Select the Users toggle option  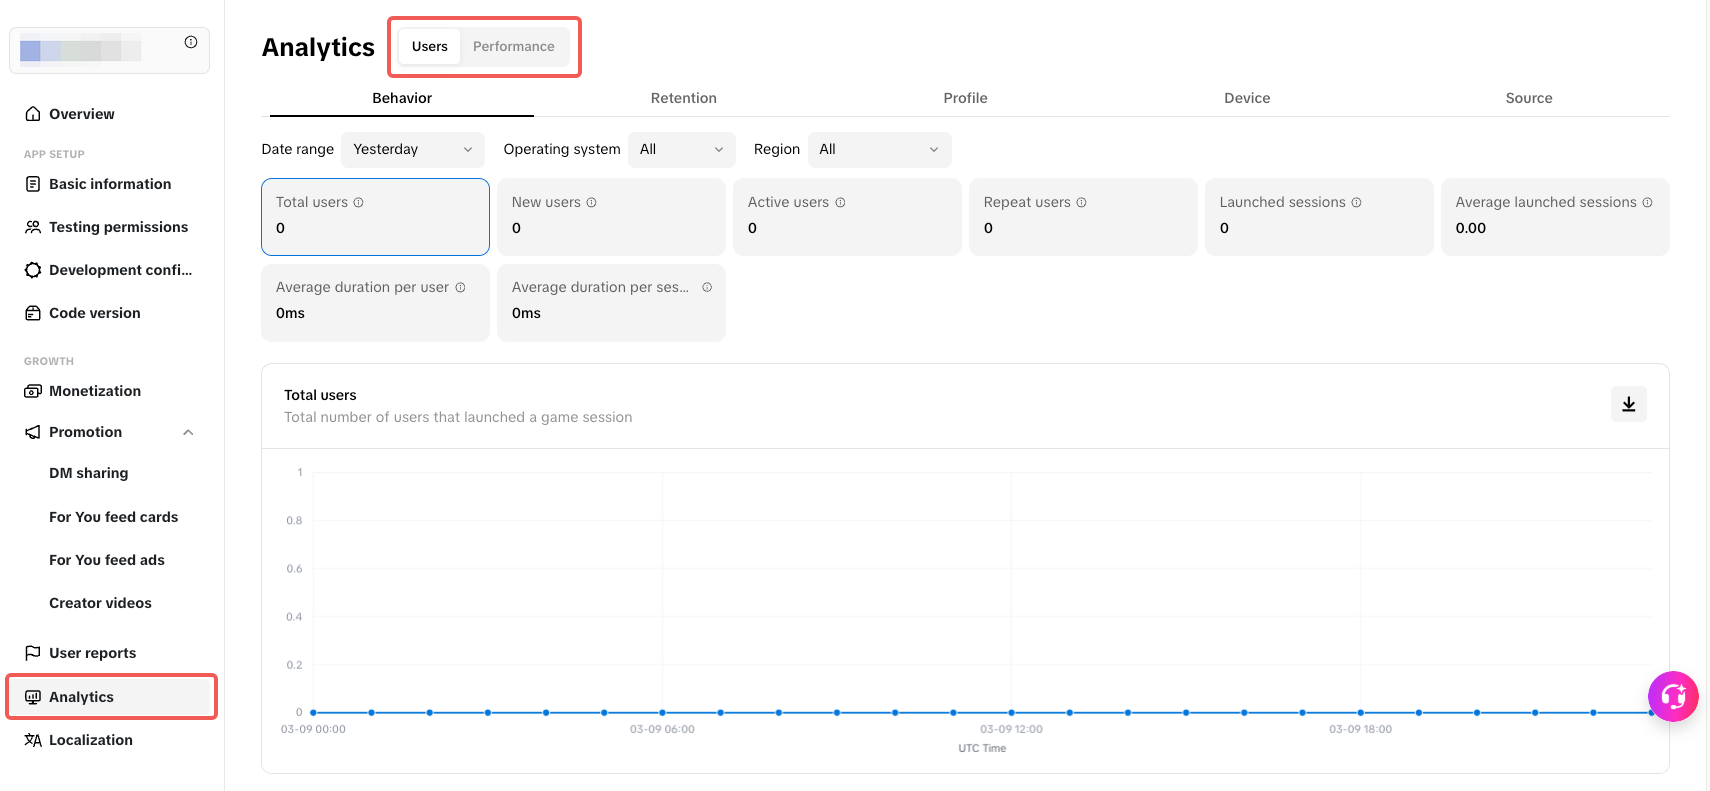pyautogui.click(x=430, y=47)
